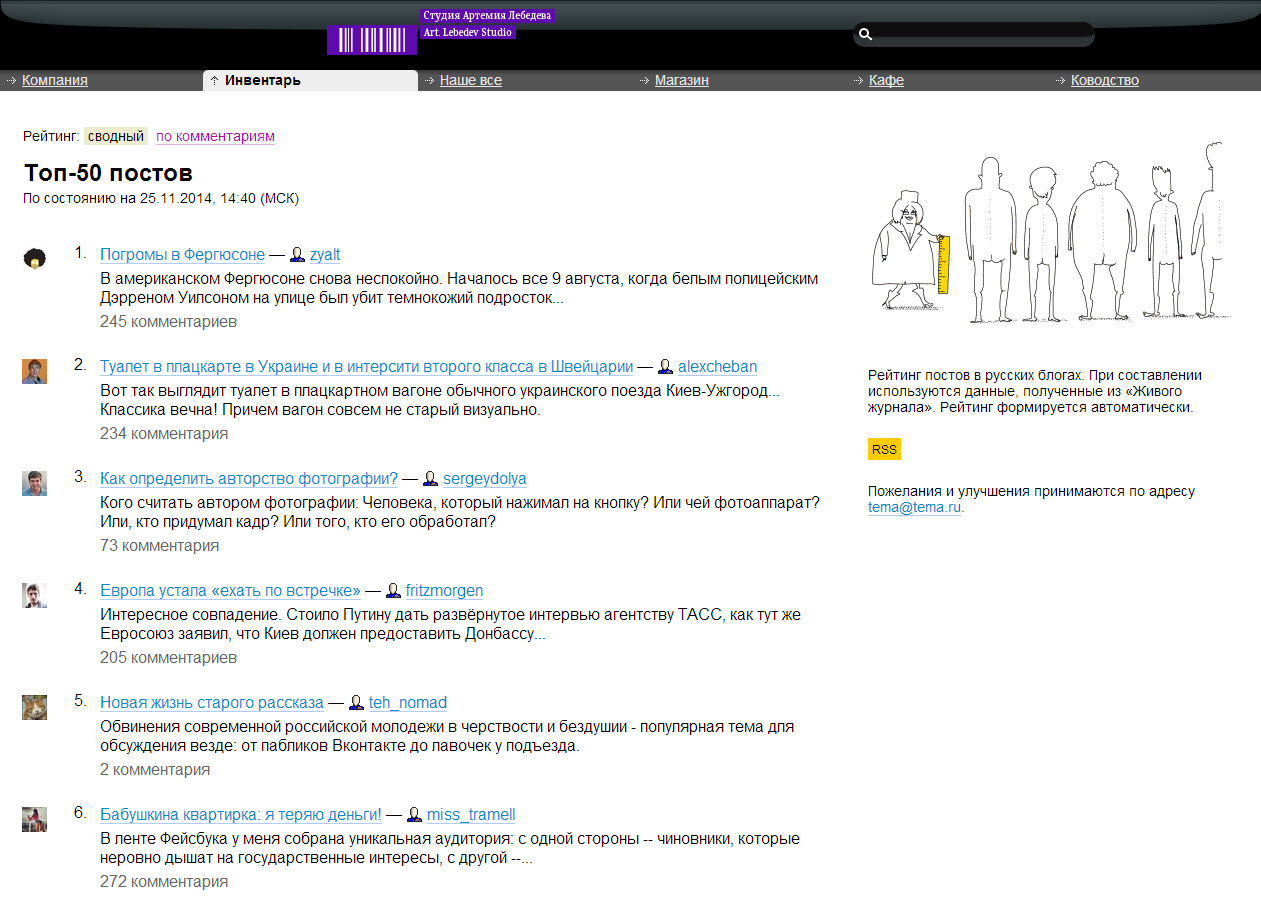
Task: Click the user icon beside fritzmorgen
Action: coord(393,591)
